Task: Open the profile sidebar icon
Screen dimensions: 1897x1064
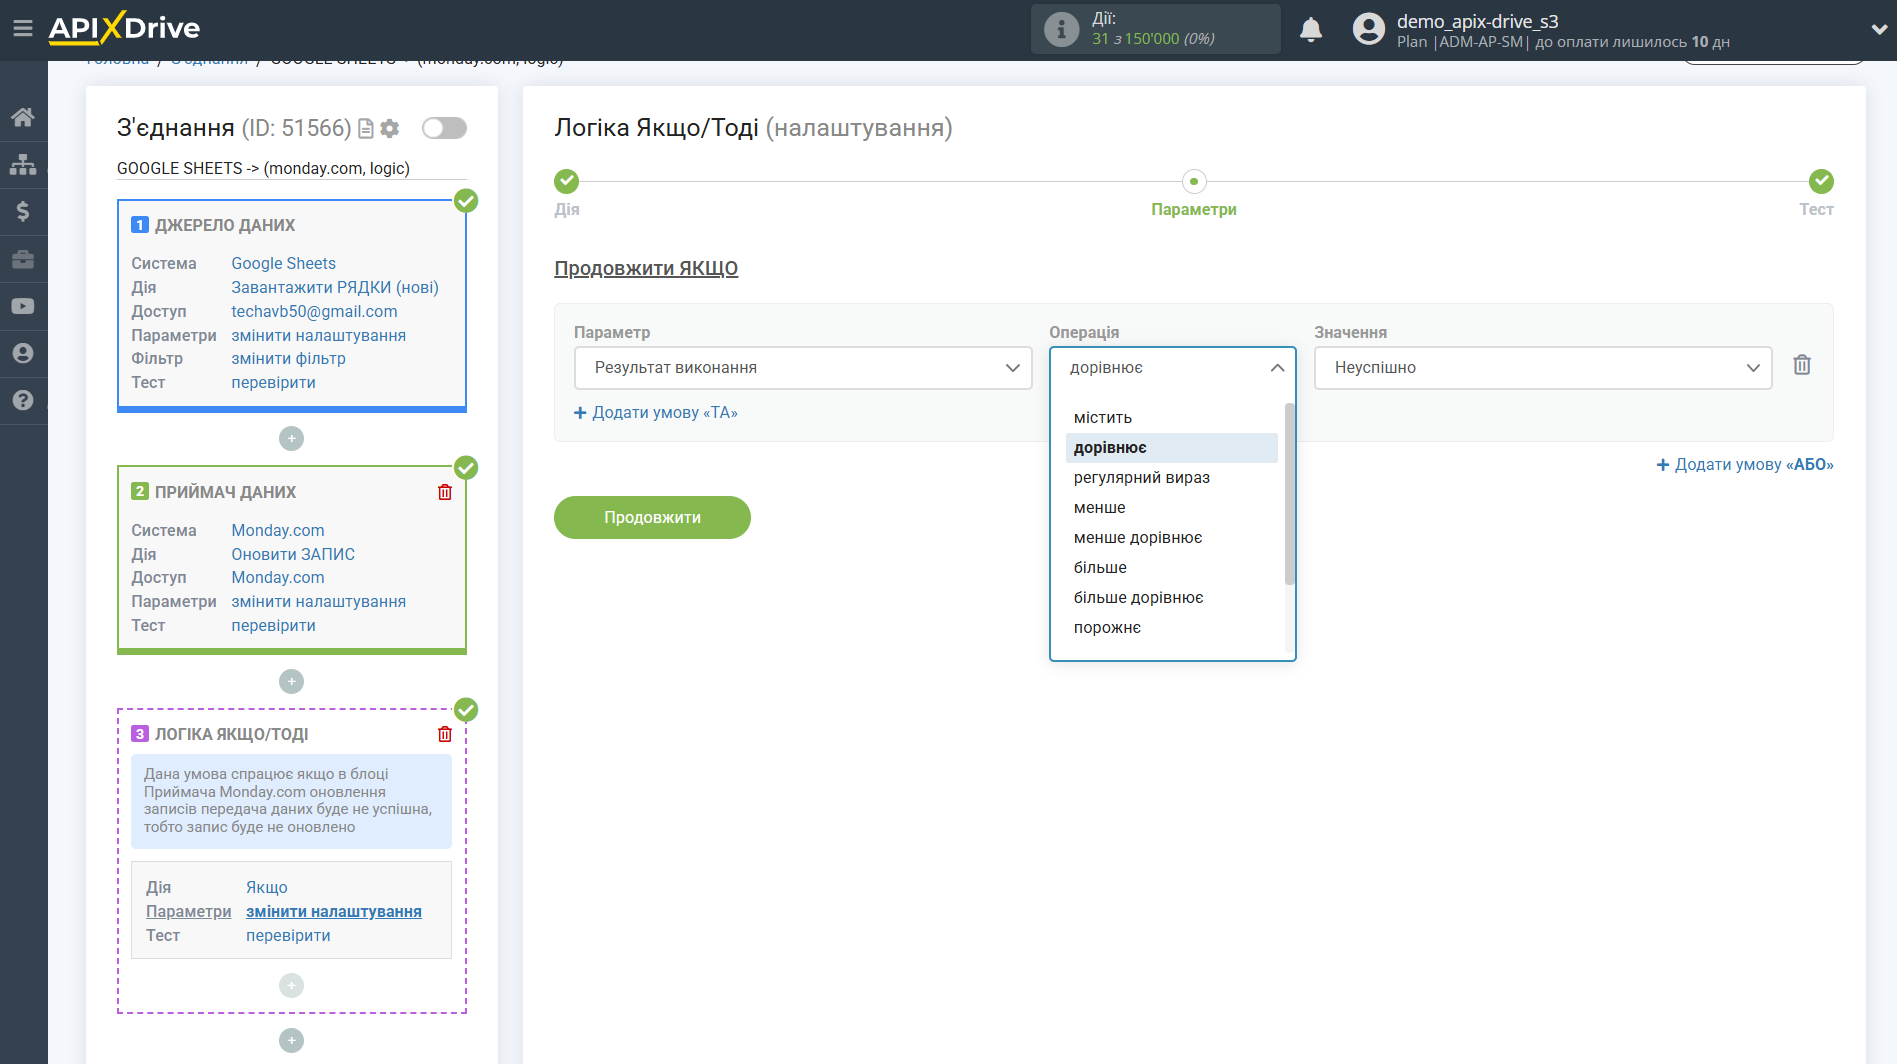Action: tap(23, 353)
